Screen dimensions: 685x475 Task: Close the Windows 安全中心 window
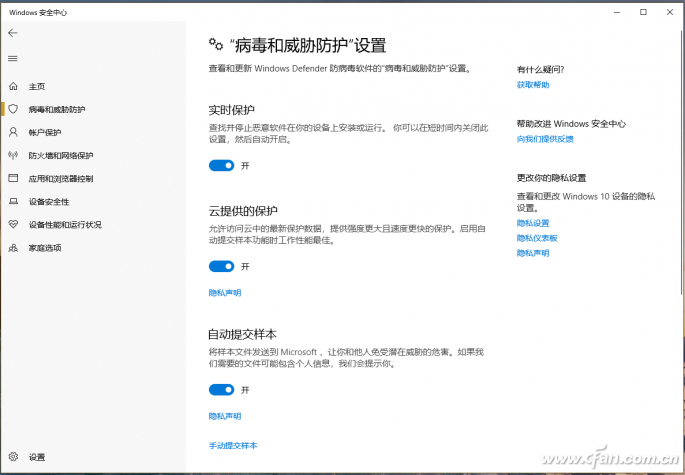[670, 12]
